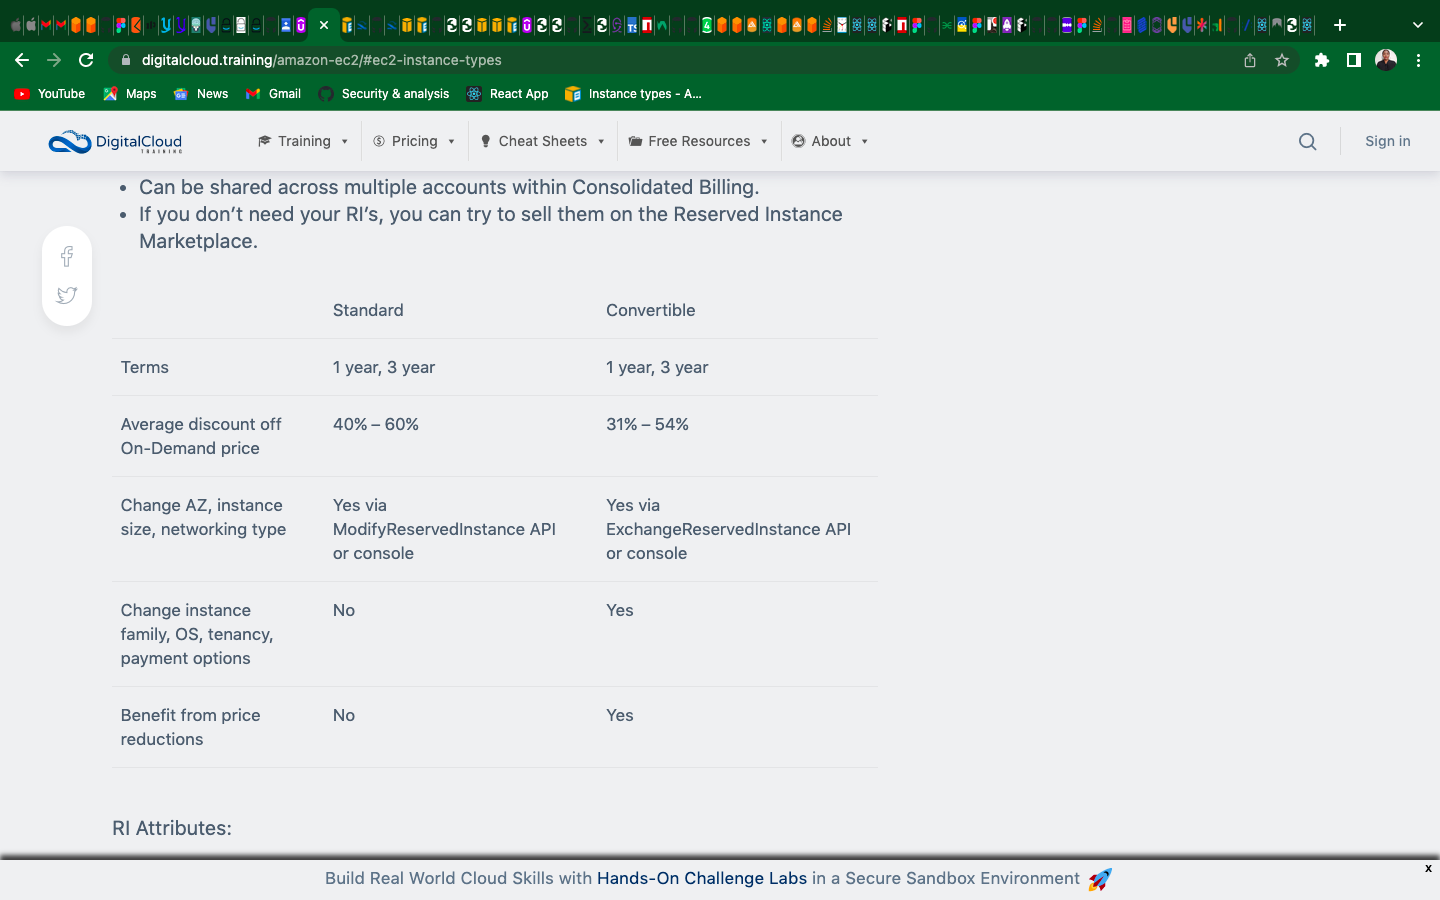This screenshot has height=900, width=1440.
Task: Click the Hands-On Challenge Labs link
Action: pyautogui.click(x=702, y=878)
